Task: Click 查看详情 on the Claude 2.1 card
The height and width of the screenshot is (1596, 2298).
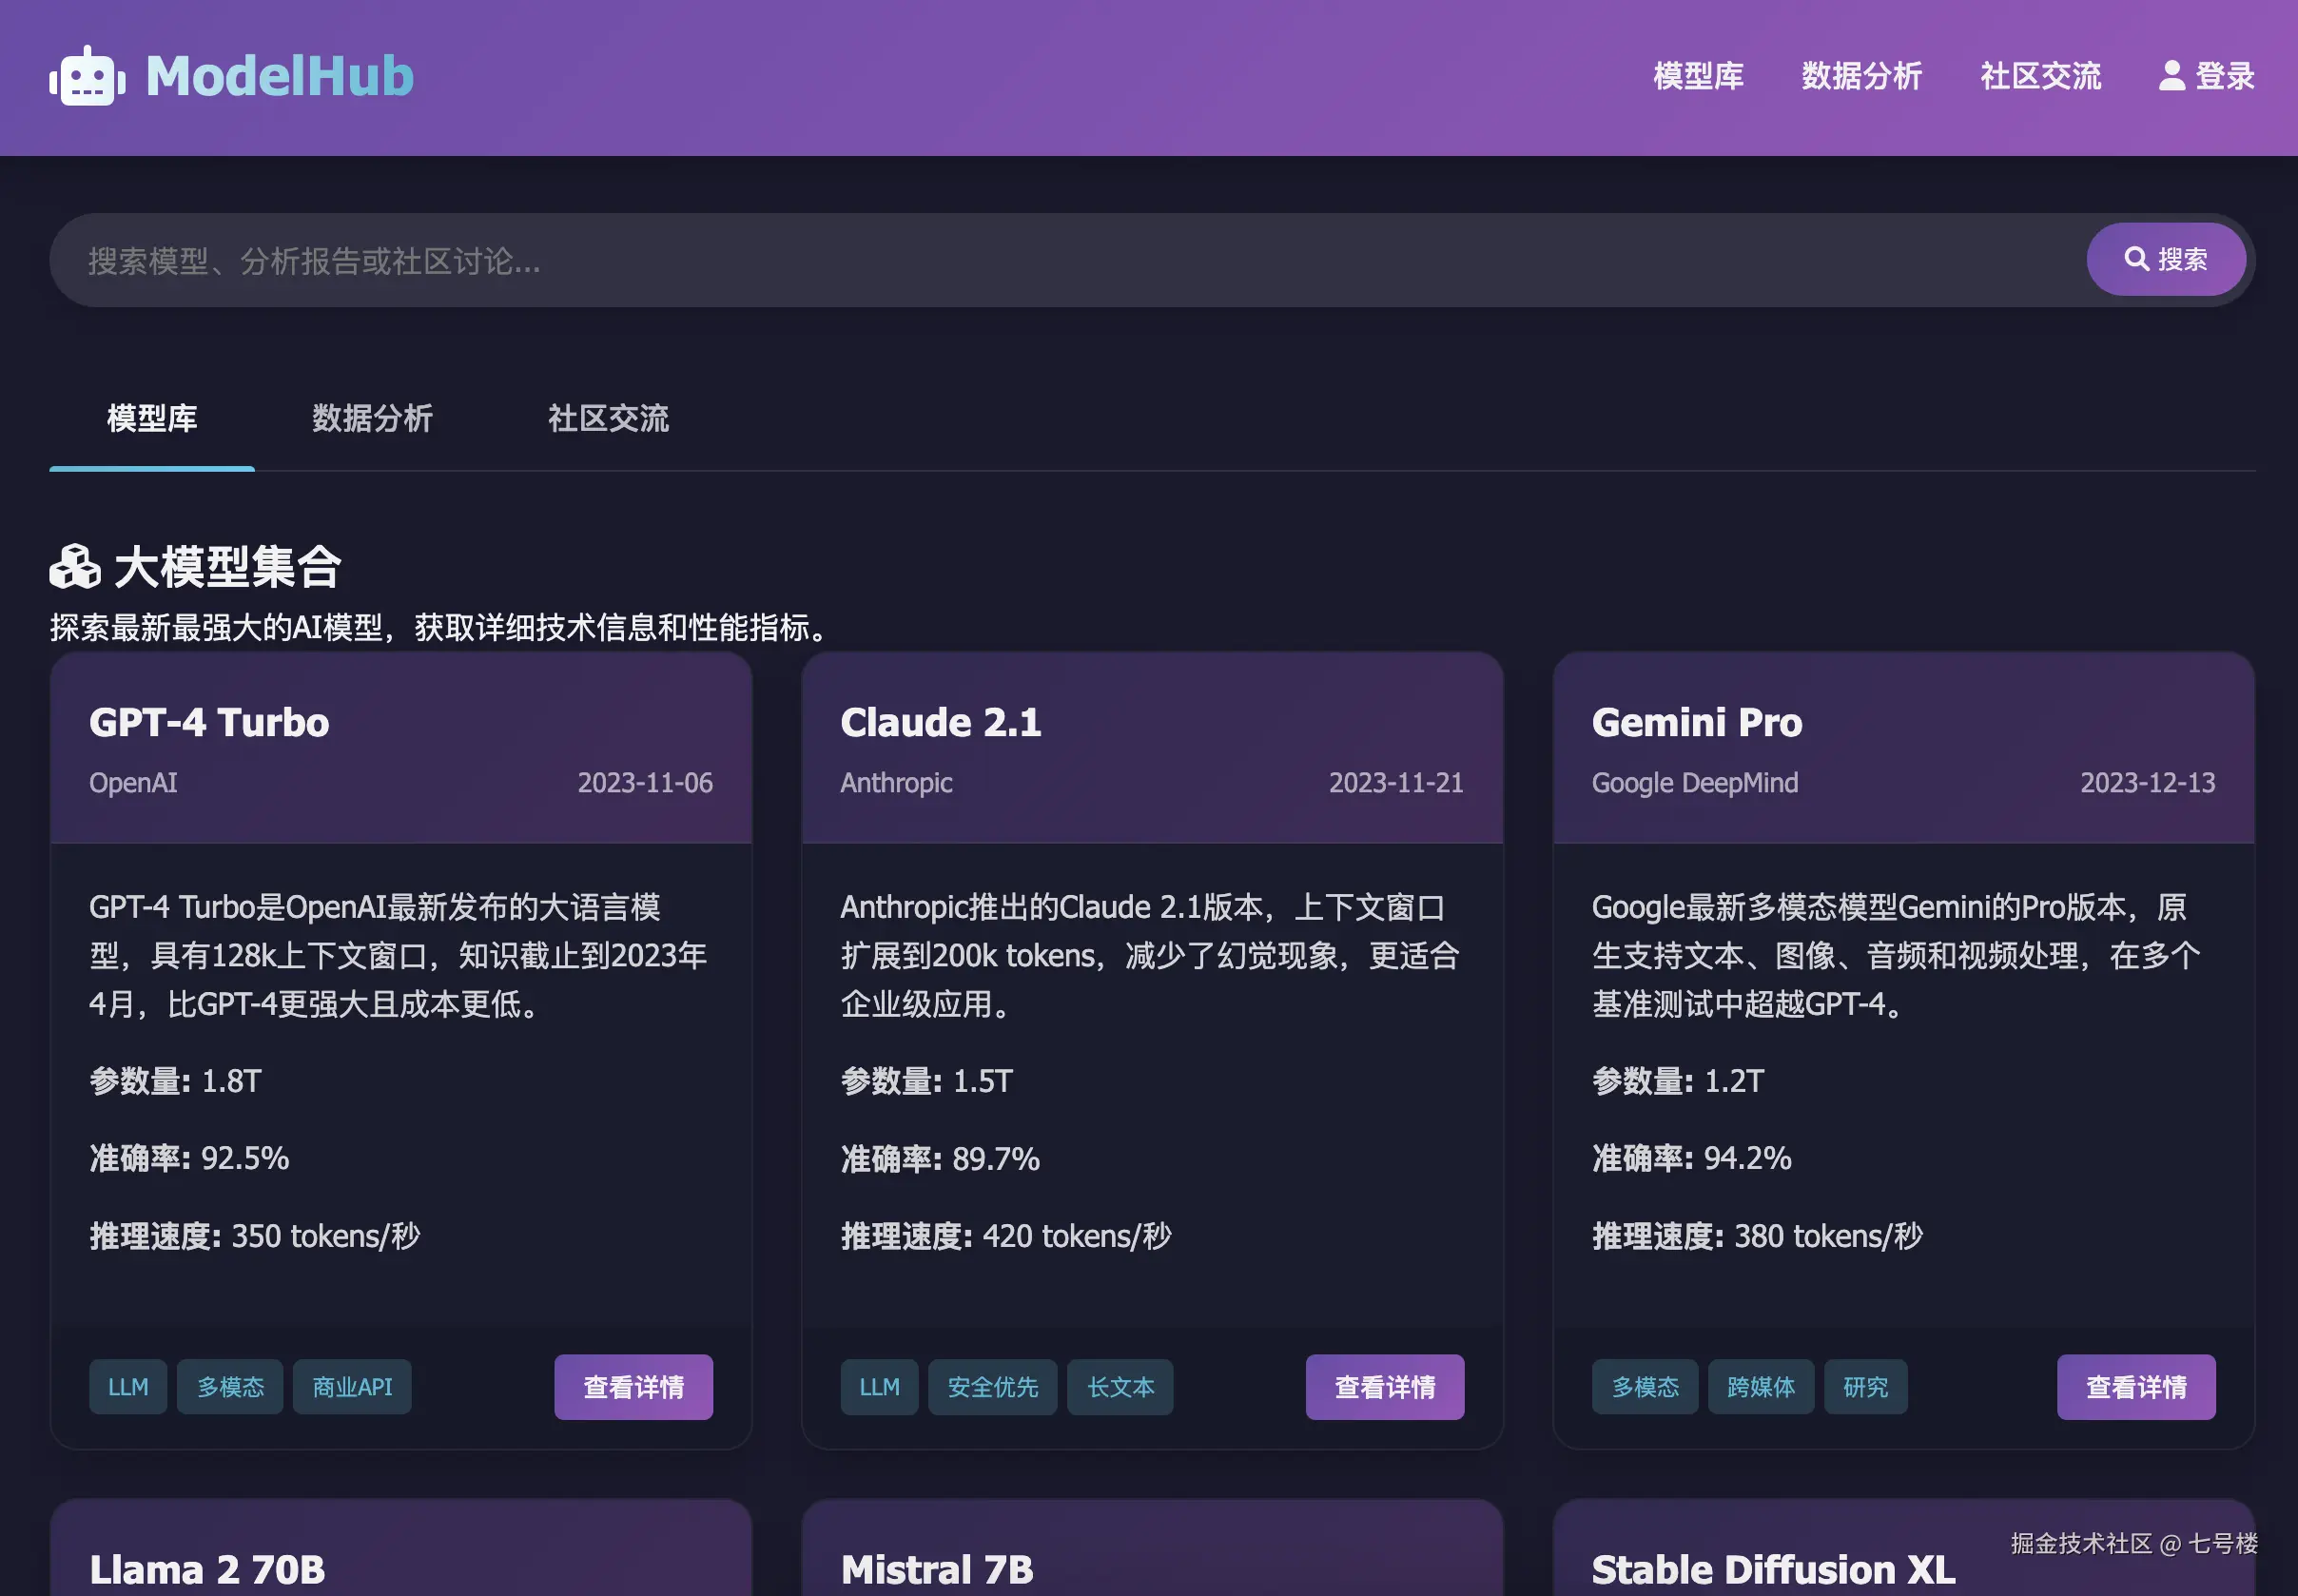Action: coord(1385,1386)
